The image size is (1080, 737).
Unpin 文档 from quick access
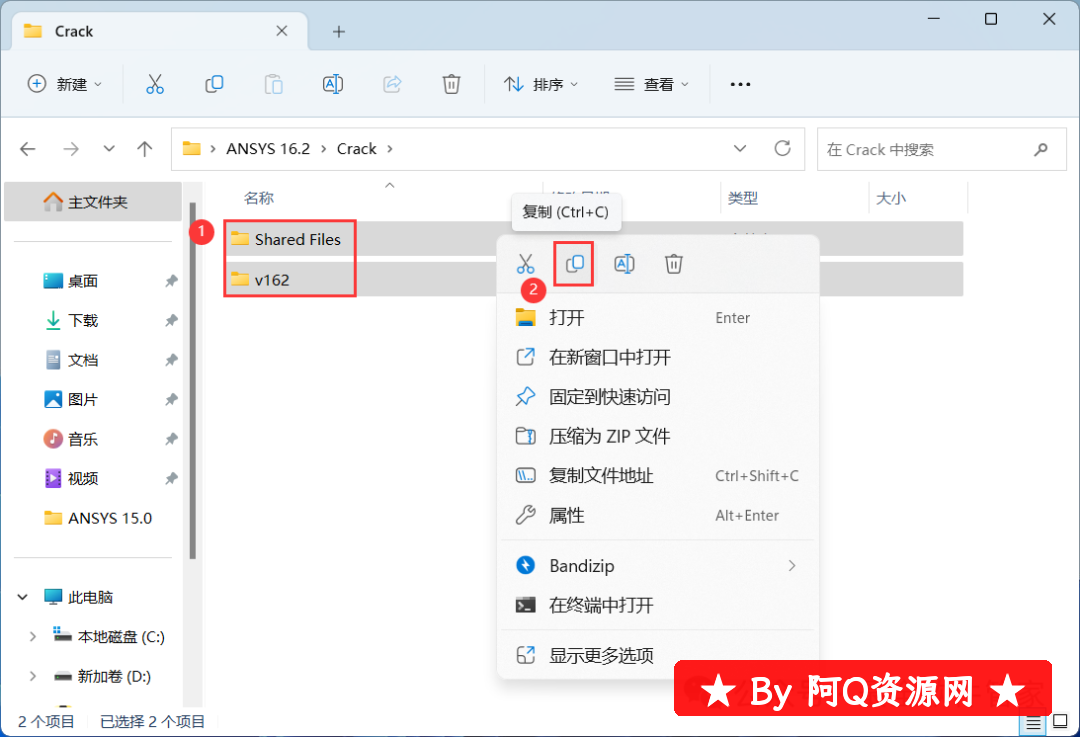171,360
